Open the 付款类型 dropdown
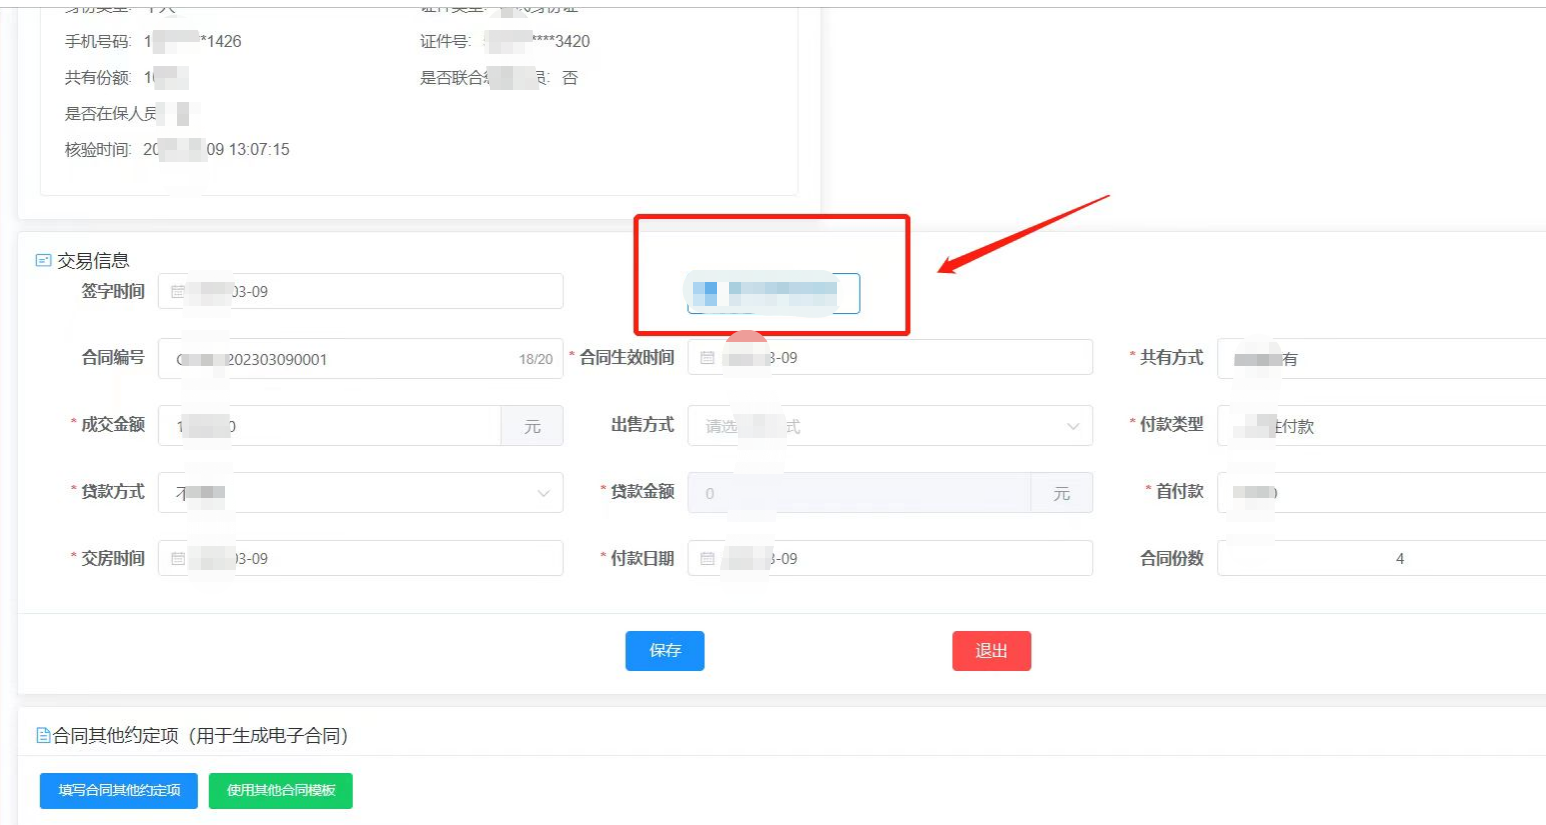This screenshot has height=825, width=1546. [x=1381, y=426]
